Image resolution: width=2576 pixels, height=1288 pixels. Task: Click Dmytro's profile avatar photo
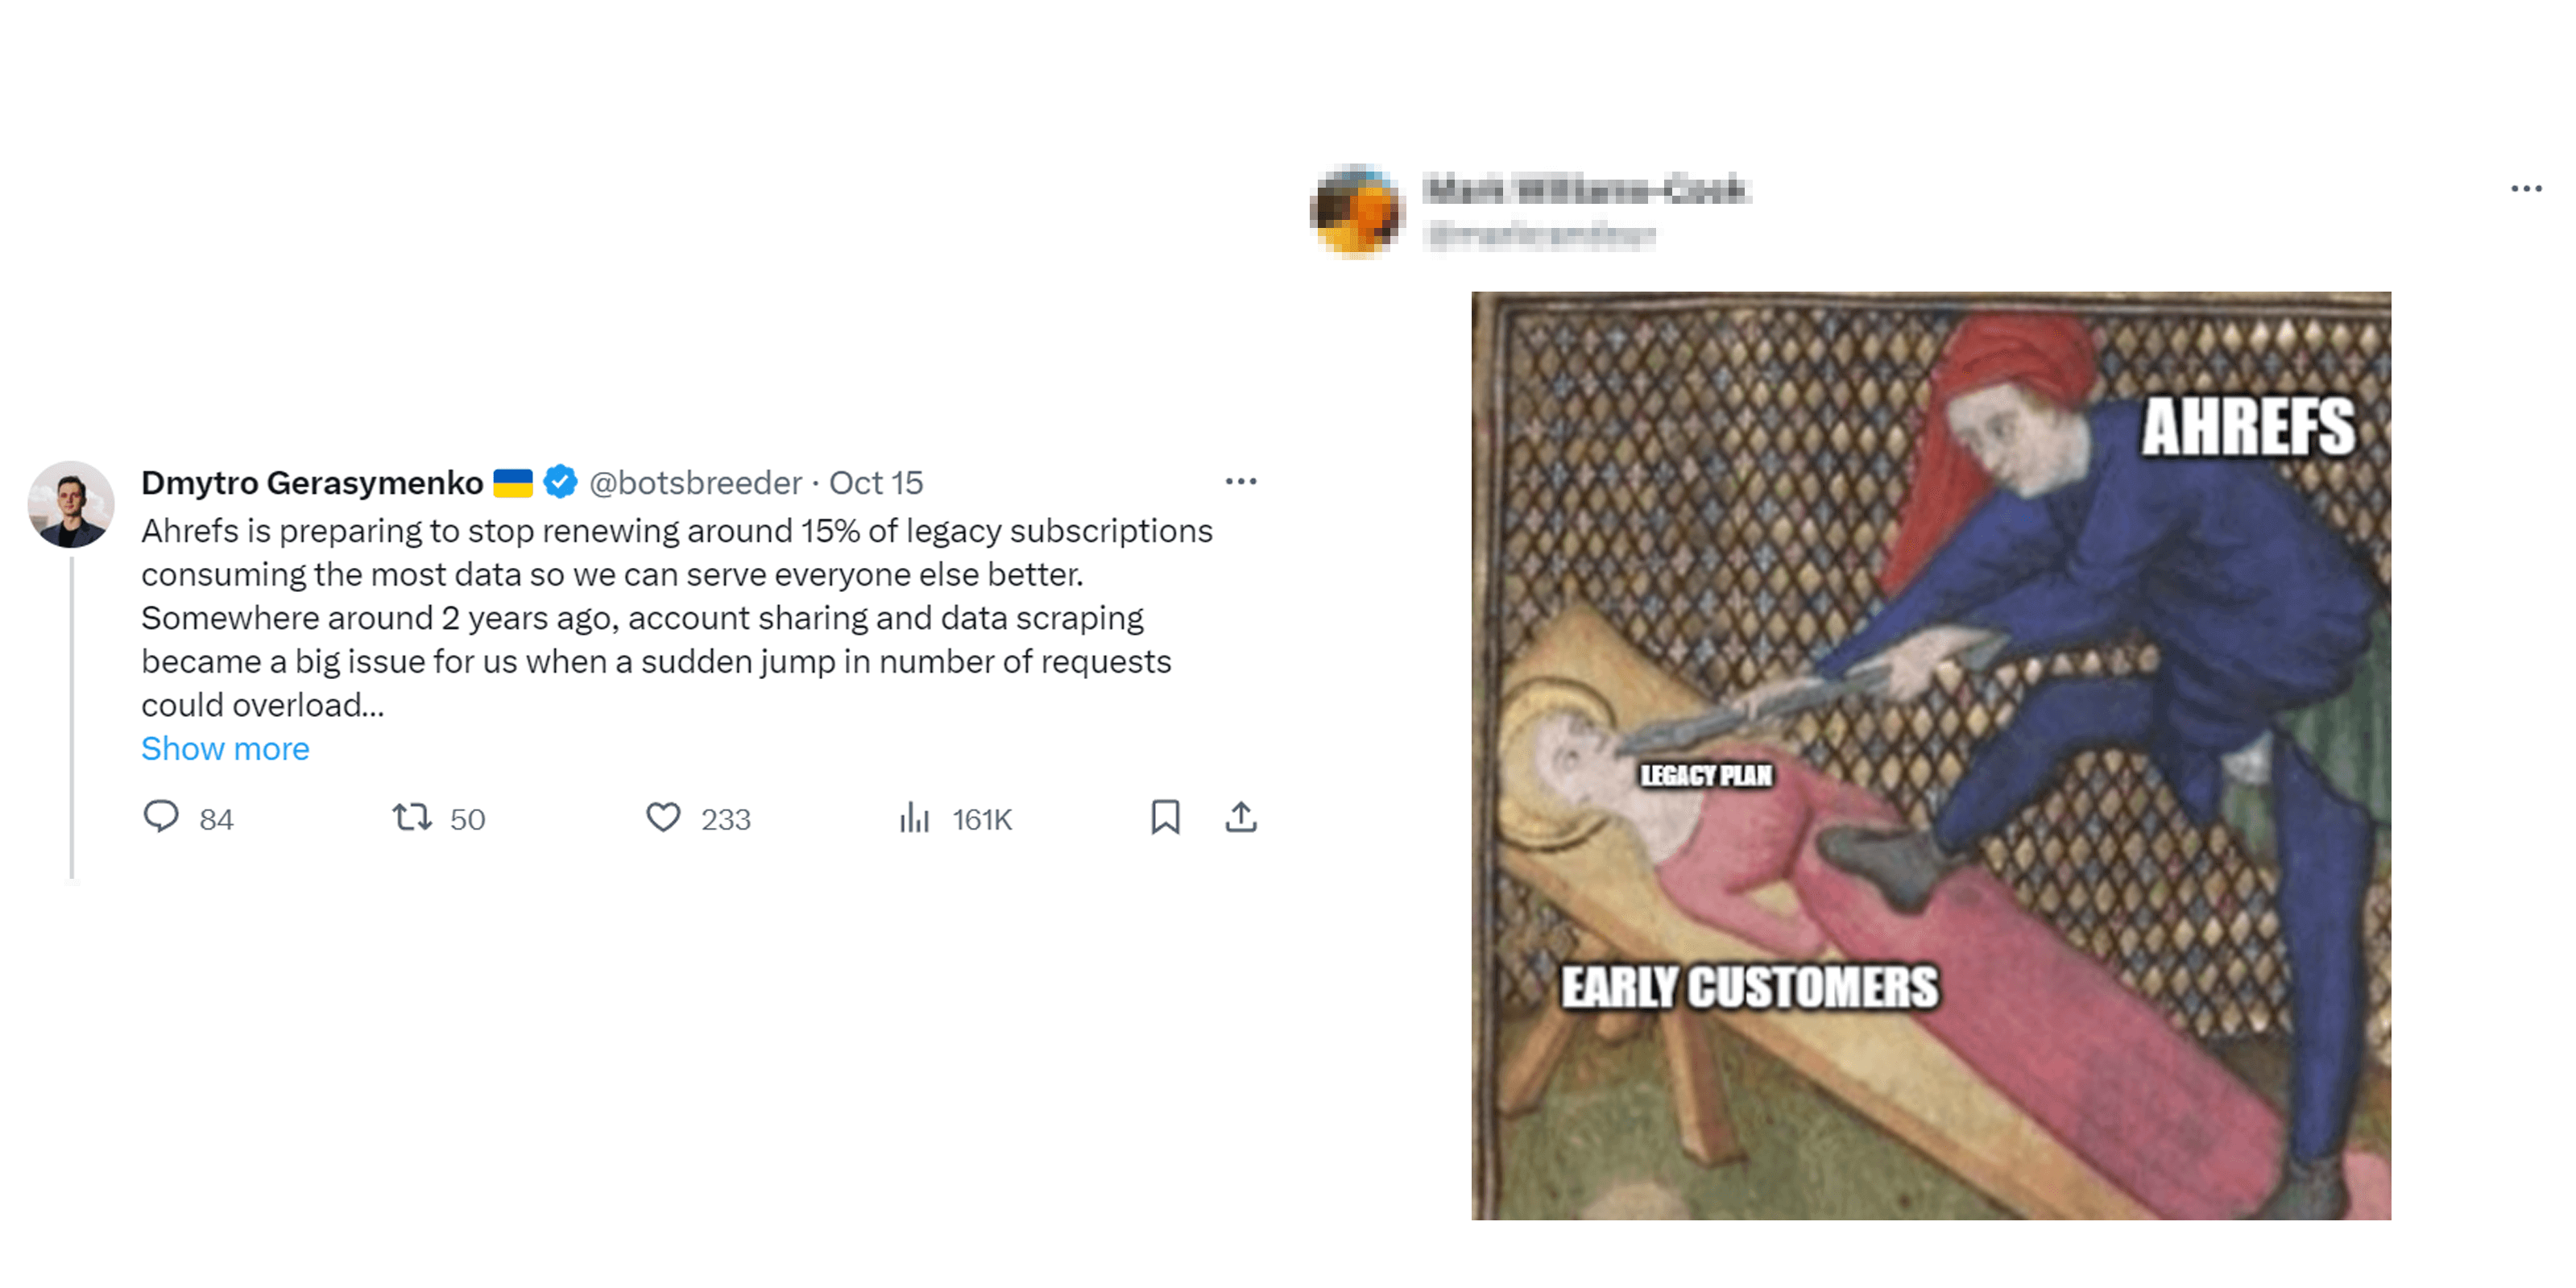(71, 504)
